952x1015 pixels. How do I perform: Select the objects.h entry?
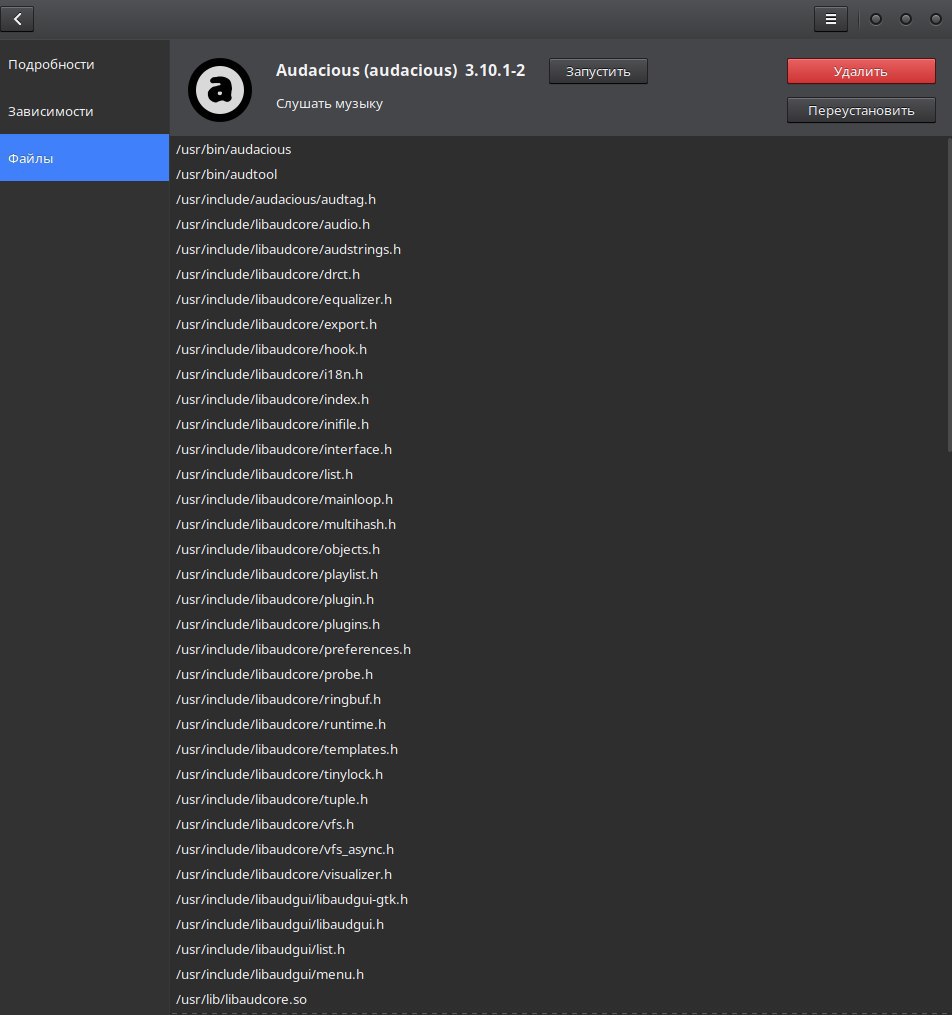(x=278, y=550)
